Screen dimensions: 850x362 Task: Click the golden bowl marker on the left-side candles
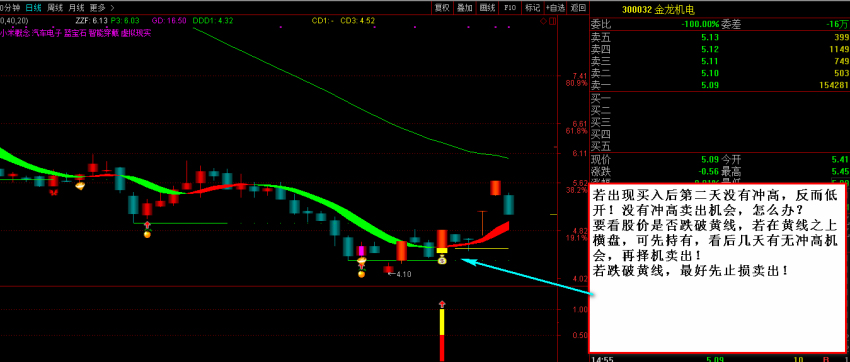pyautogui.click(x=80, y=185)
